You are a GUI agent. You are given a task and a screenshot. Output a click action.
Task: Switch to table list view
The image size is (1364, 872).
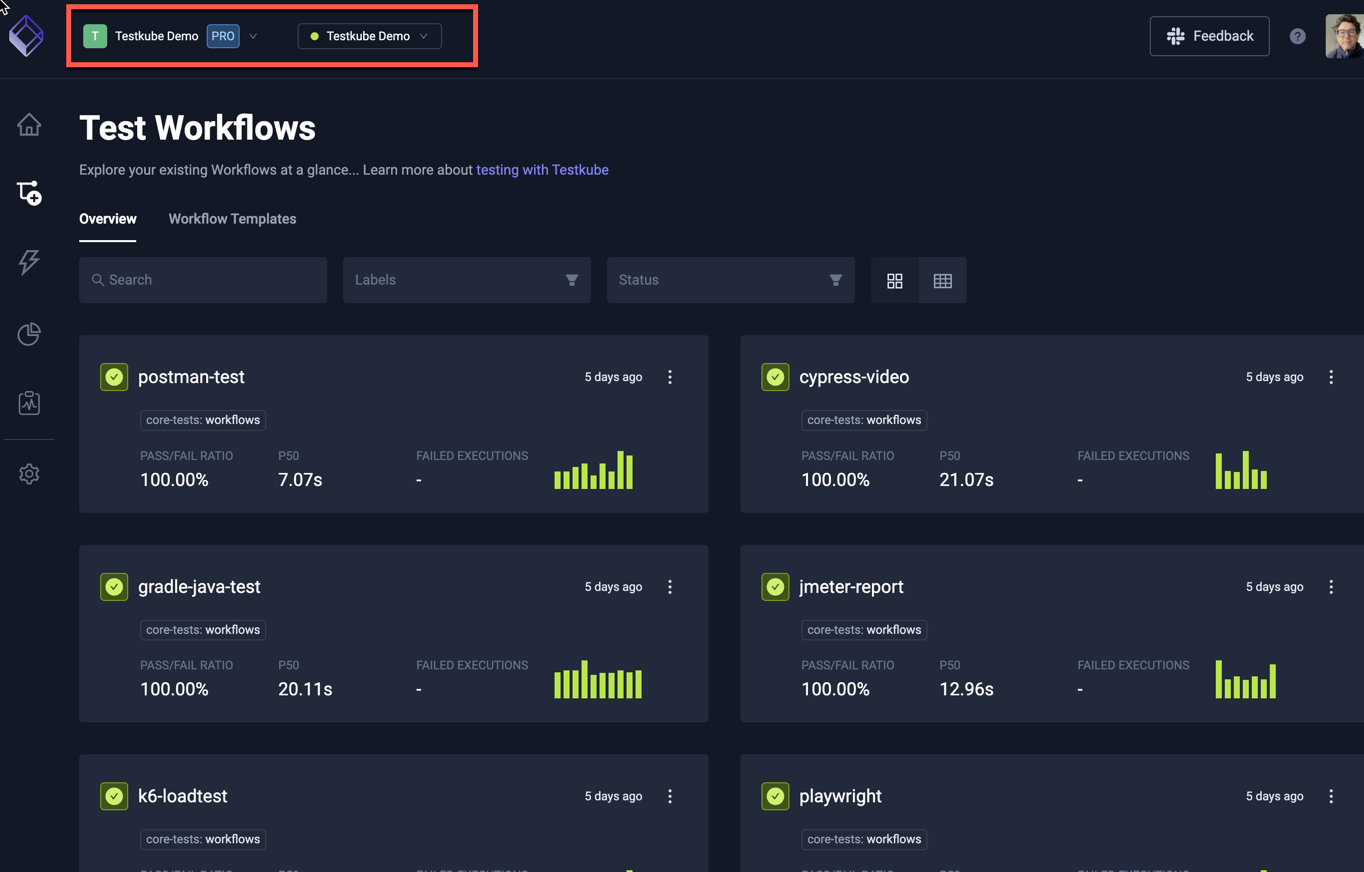(x=942, y=281)
